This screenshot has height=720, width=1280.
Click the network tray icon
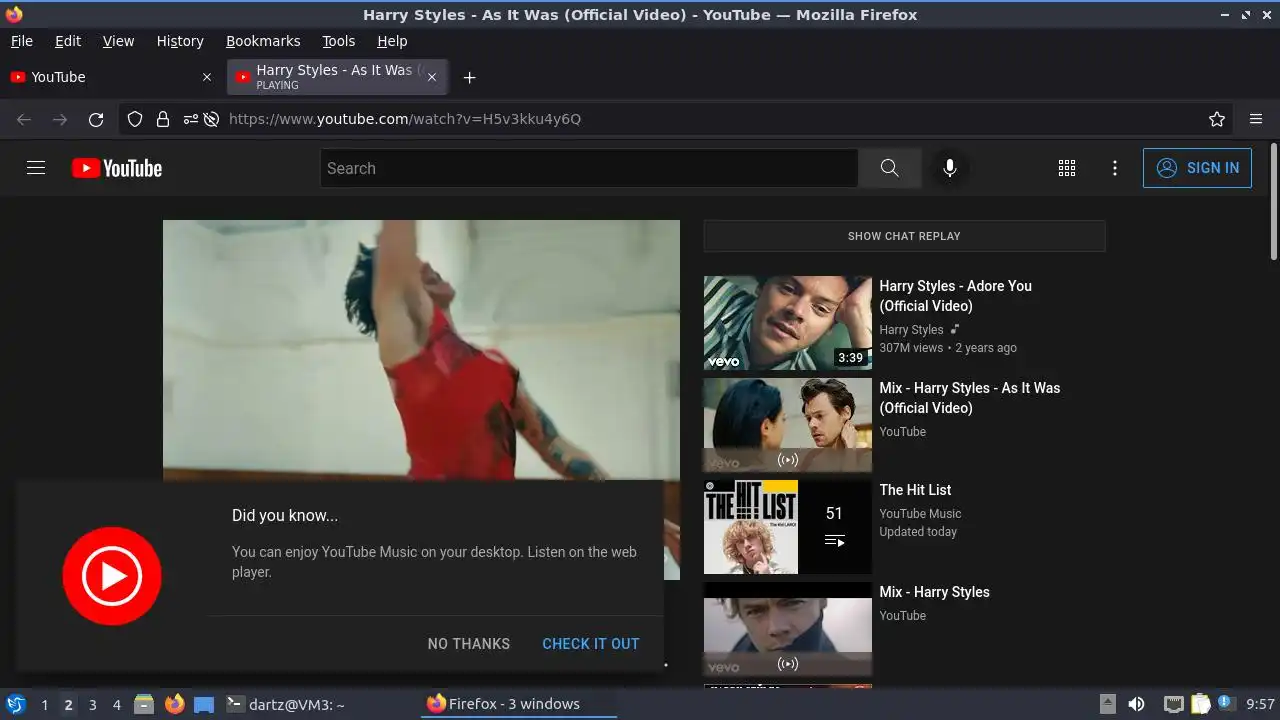click(1173, 704)
